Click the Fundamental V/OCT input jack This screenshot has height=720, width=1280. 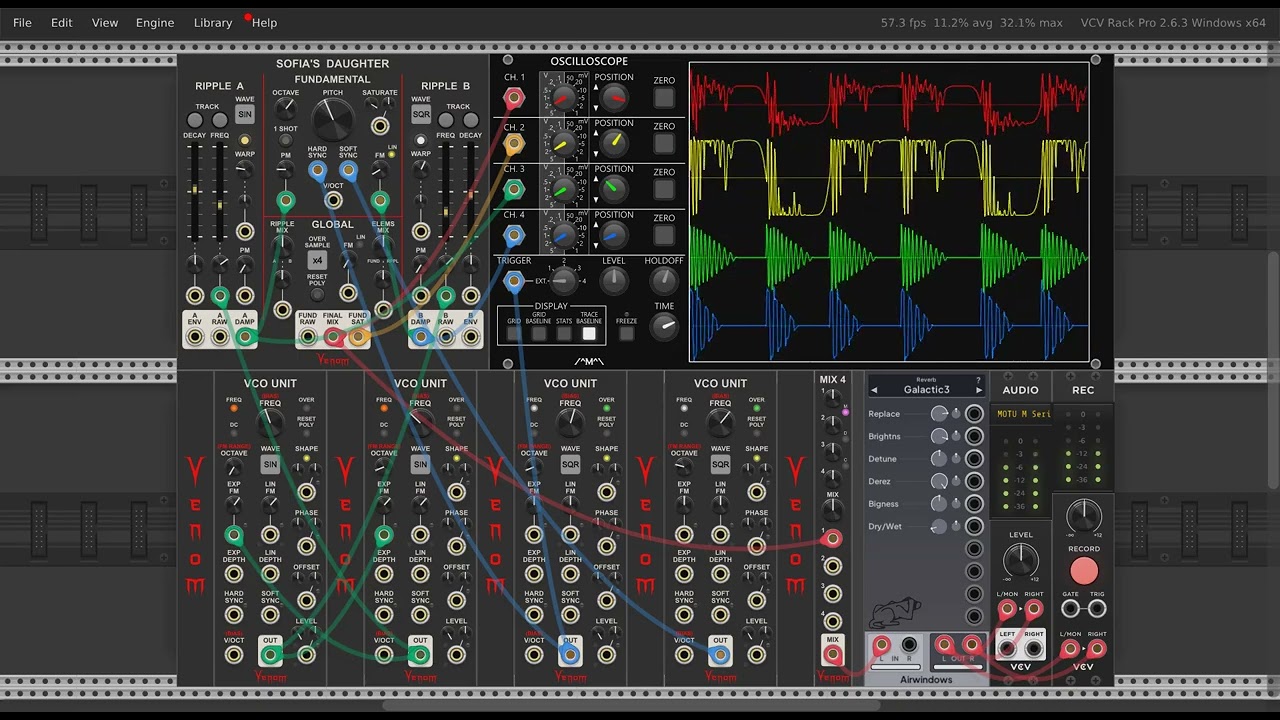coord(333,201)
